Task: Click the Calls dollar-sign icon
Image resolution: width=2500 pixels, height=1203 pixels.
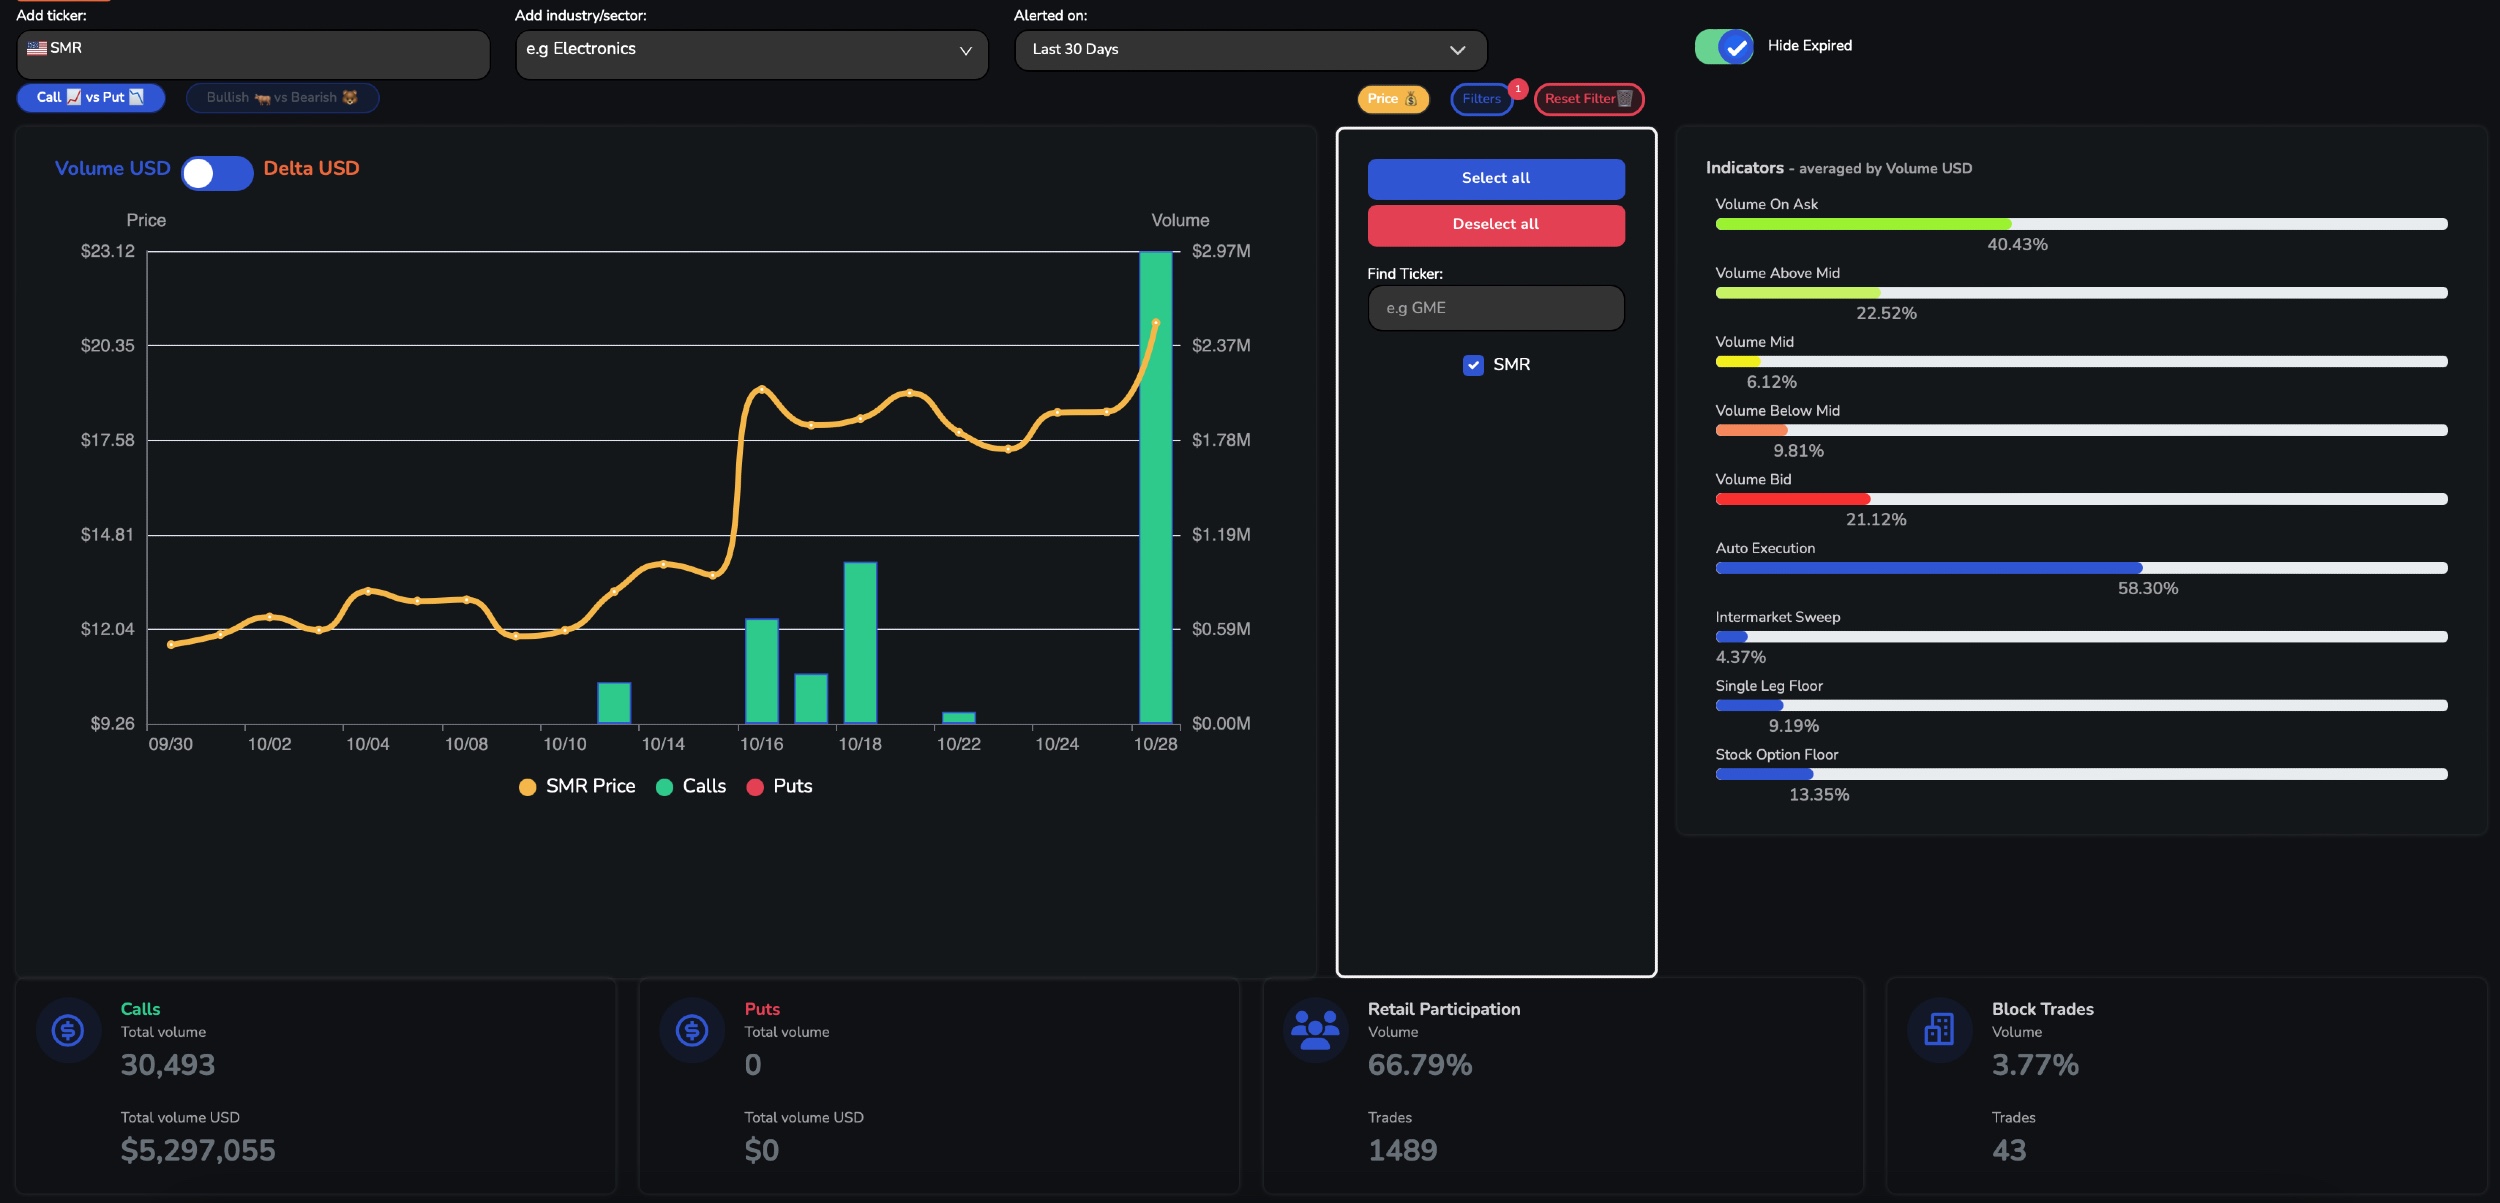Action: tap(68, 1029)
